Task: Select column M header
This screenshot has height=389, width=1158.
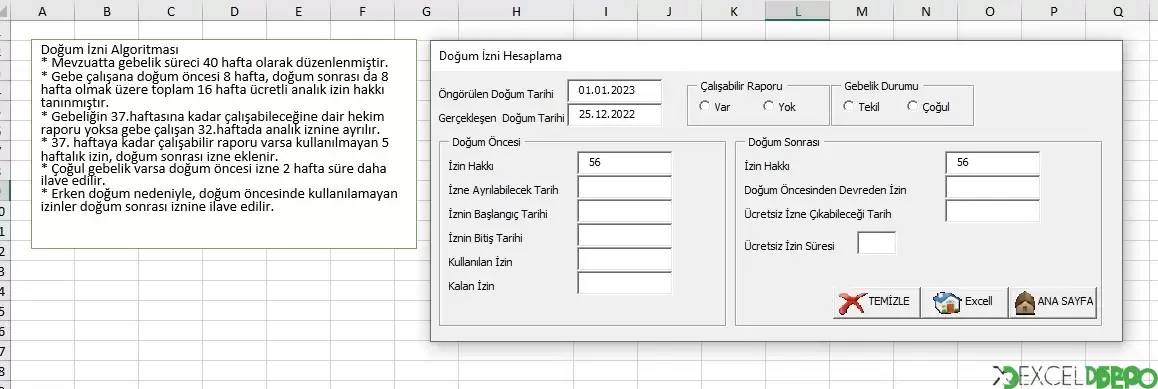Action: point(861,10)
